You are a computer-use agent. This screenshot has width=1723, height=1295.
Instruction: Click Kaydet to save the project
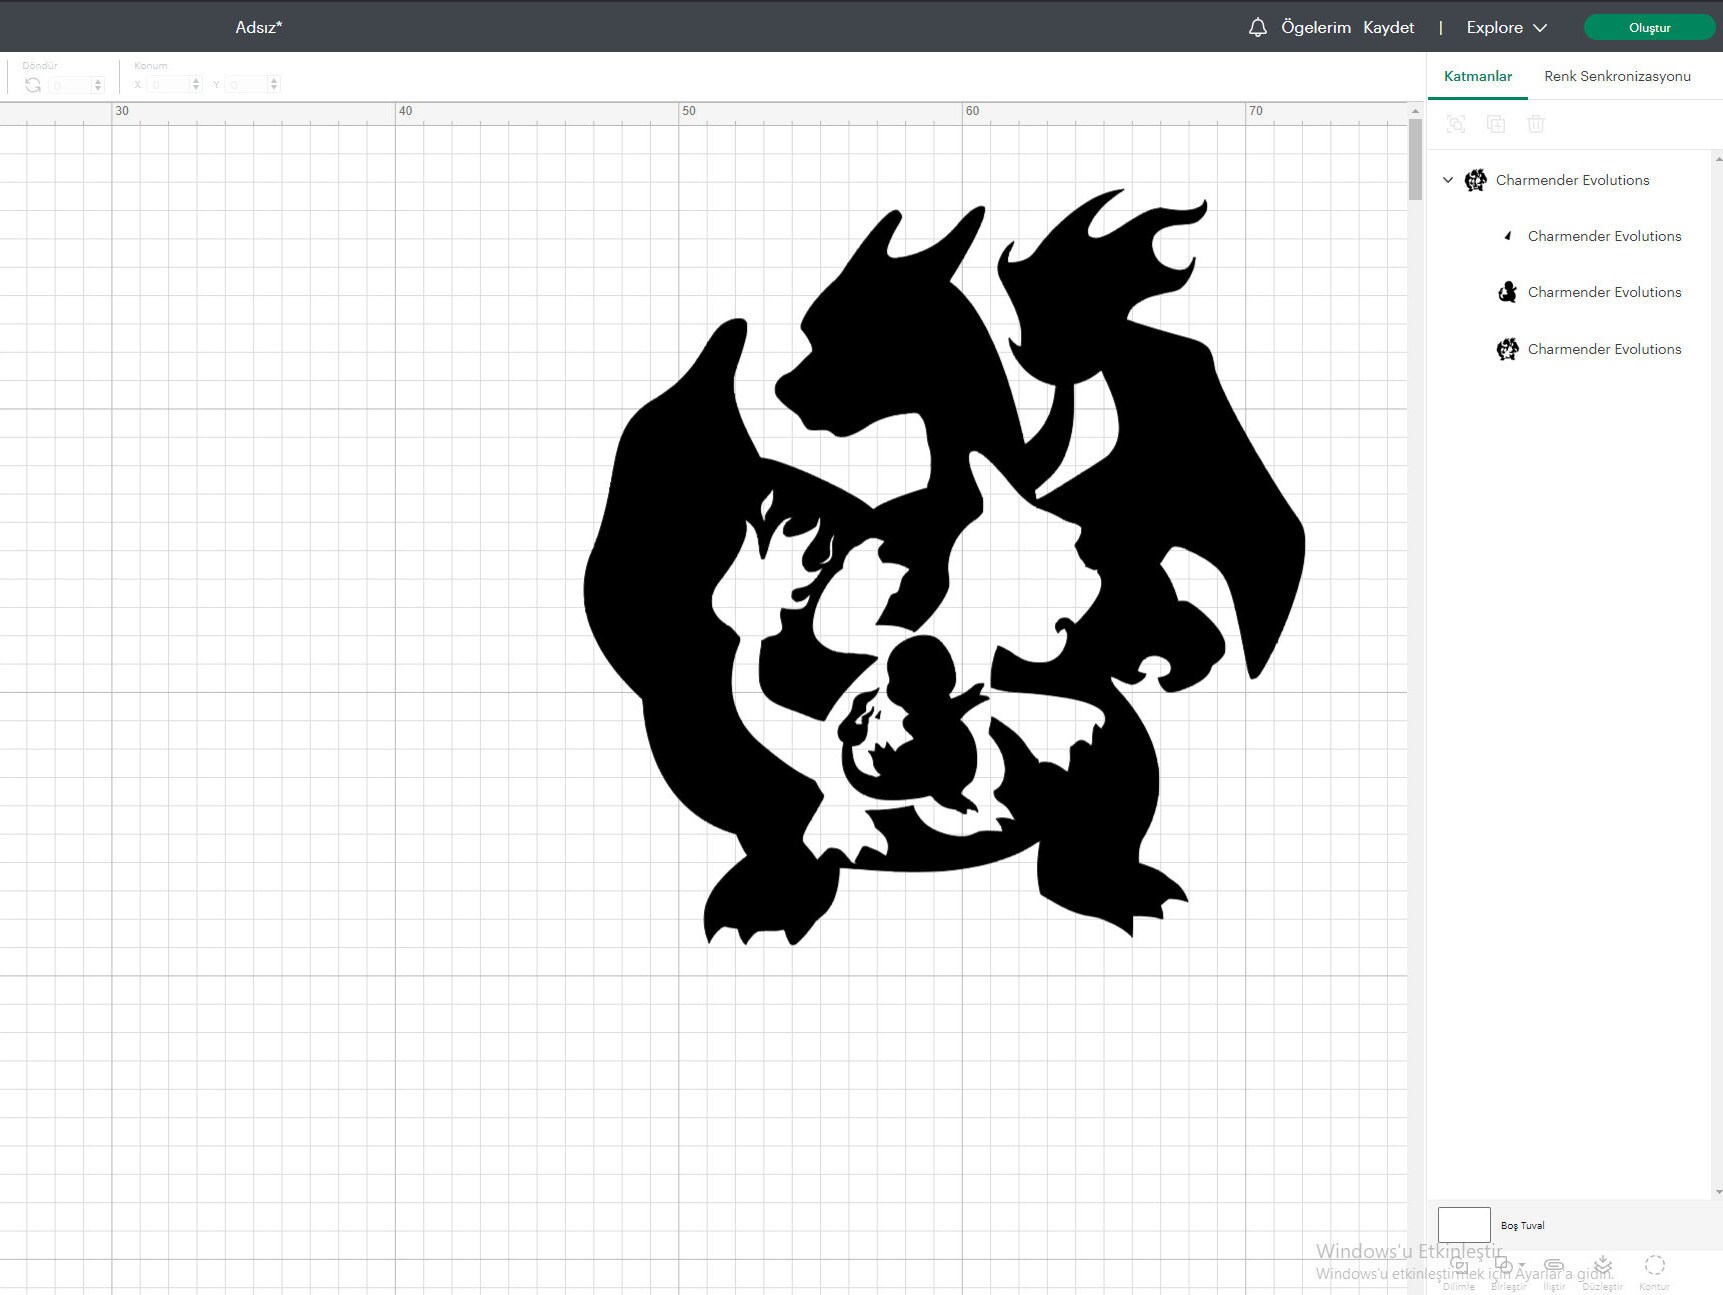pyautogui.click(x=1388, y=27)
